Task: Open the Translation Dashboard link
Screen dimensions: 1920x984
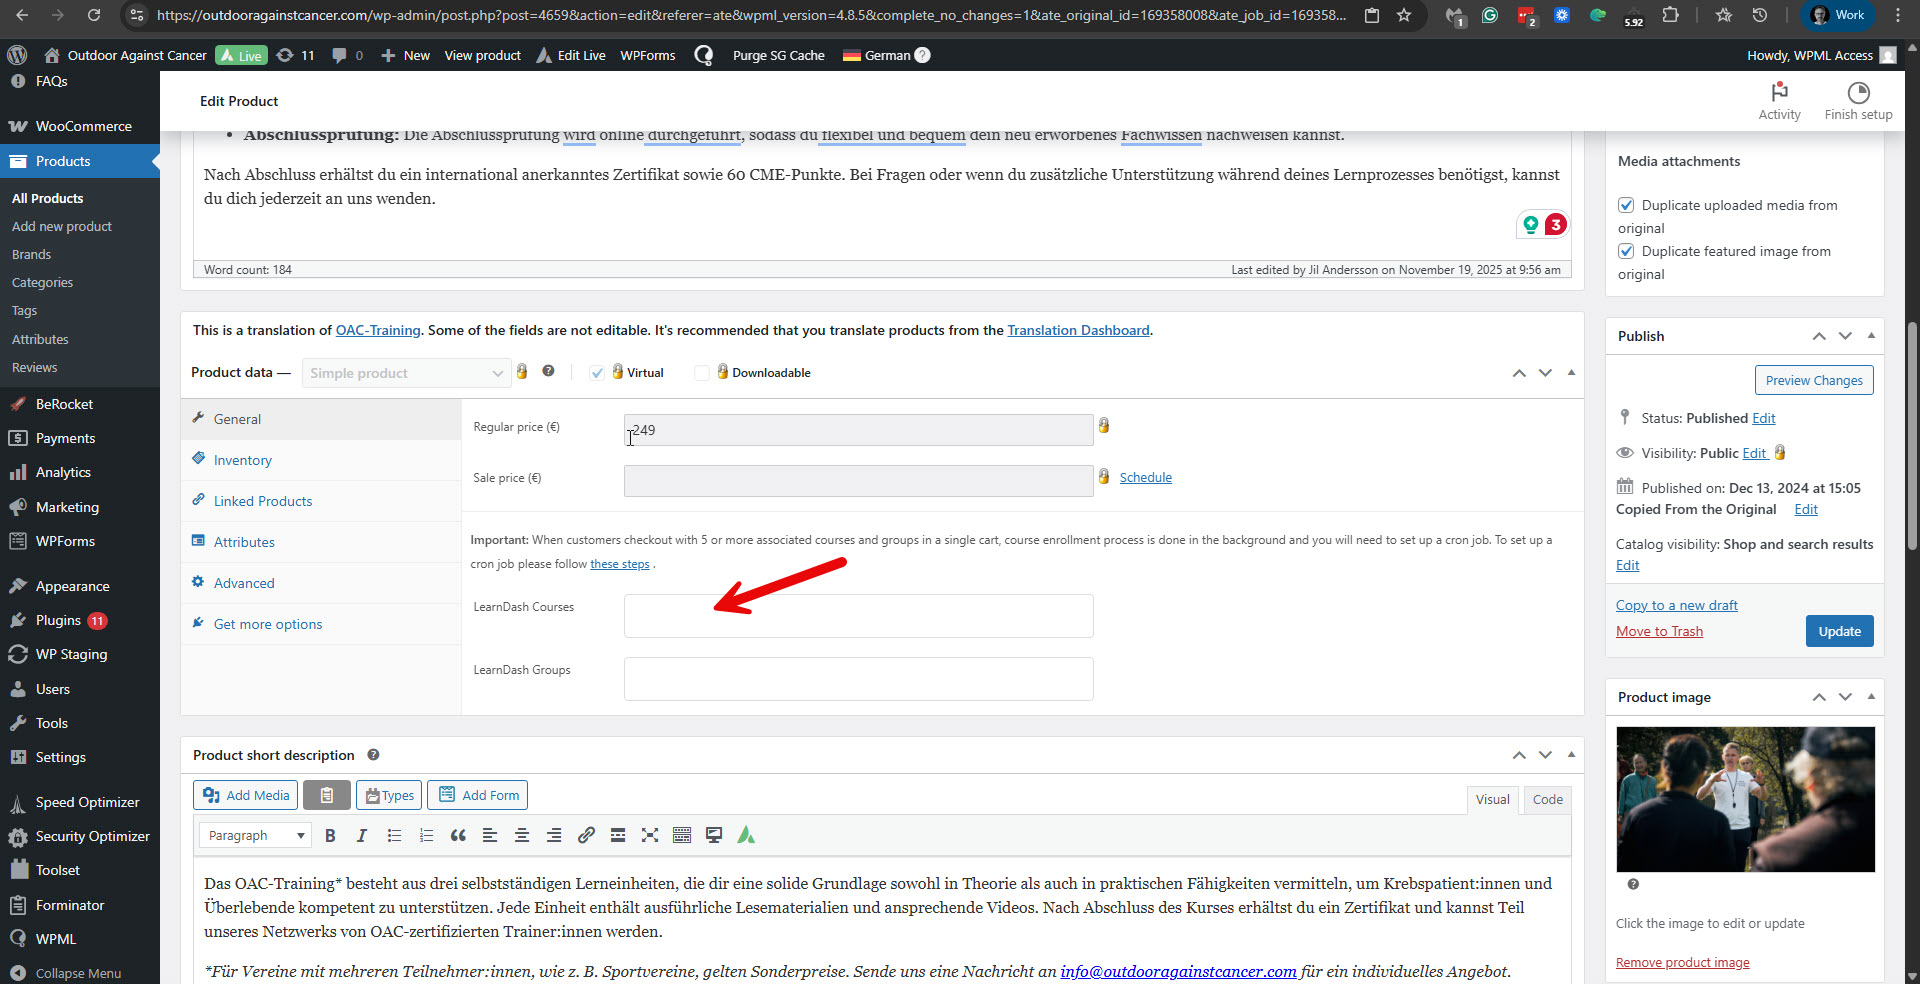Action: (x=1078, y=330)
